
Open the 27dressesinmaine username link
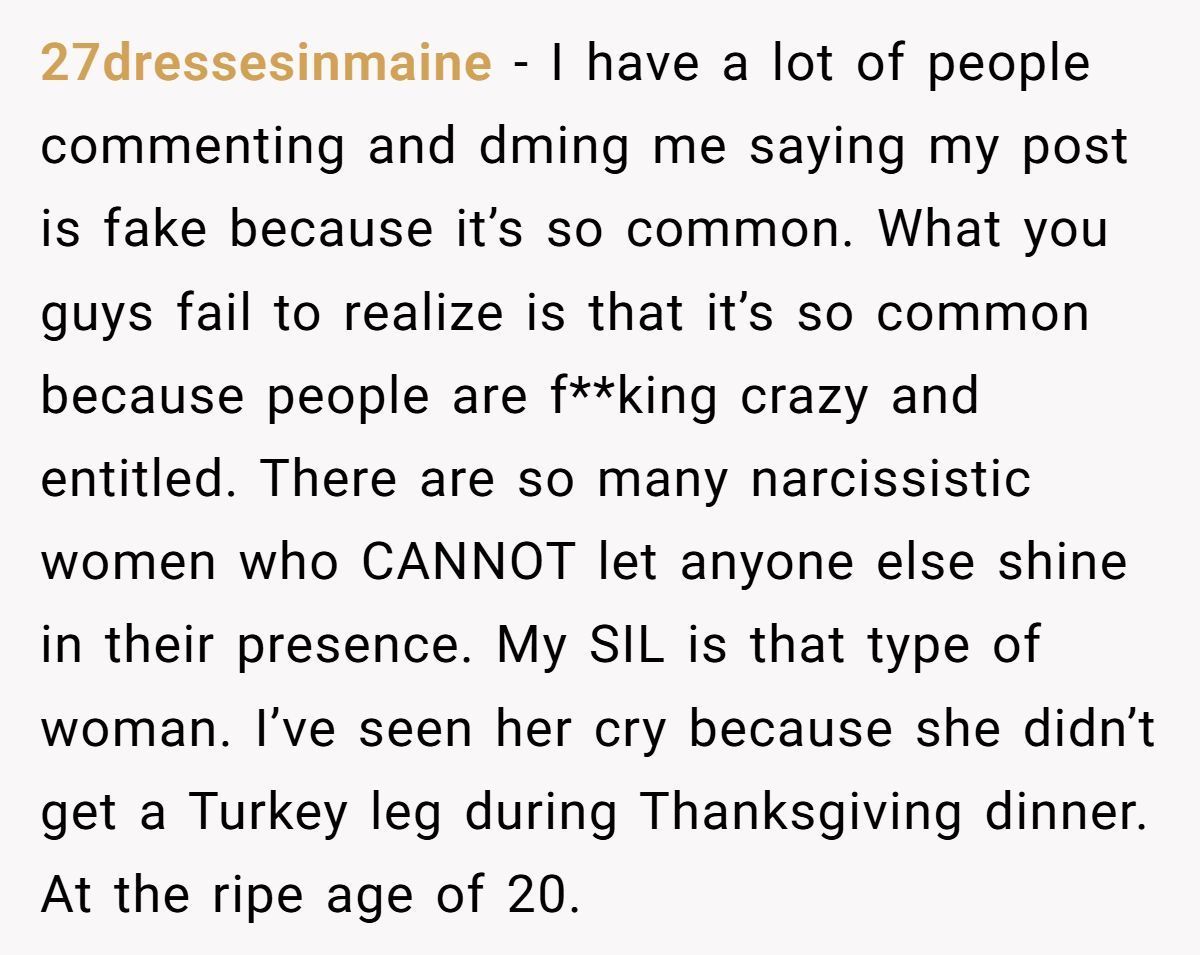click(x=266, y=65)
